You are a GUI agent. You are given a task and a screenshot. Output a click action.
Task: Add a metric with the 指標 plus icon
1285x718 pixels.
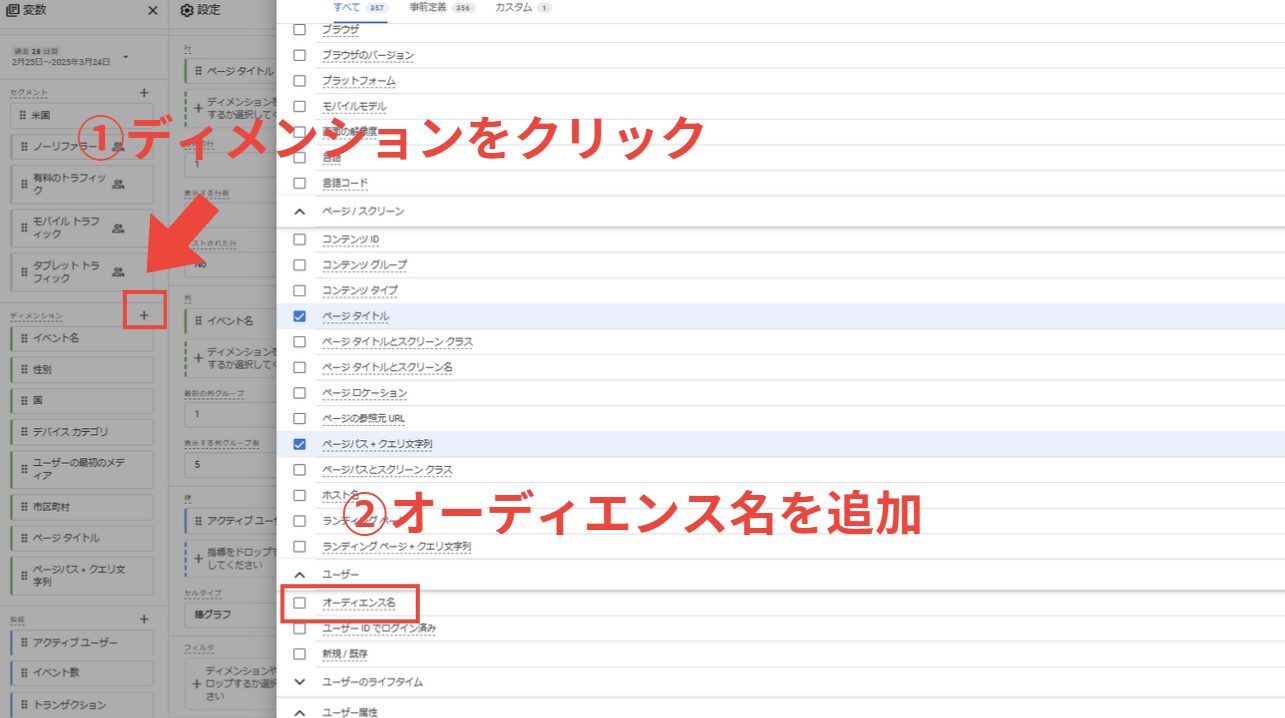point(144,620)
